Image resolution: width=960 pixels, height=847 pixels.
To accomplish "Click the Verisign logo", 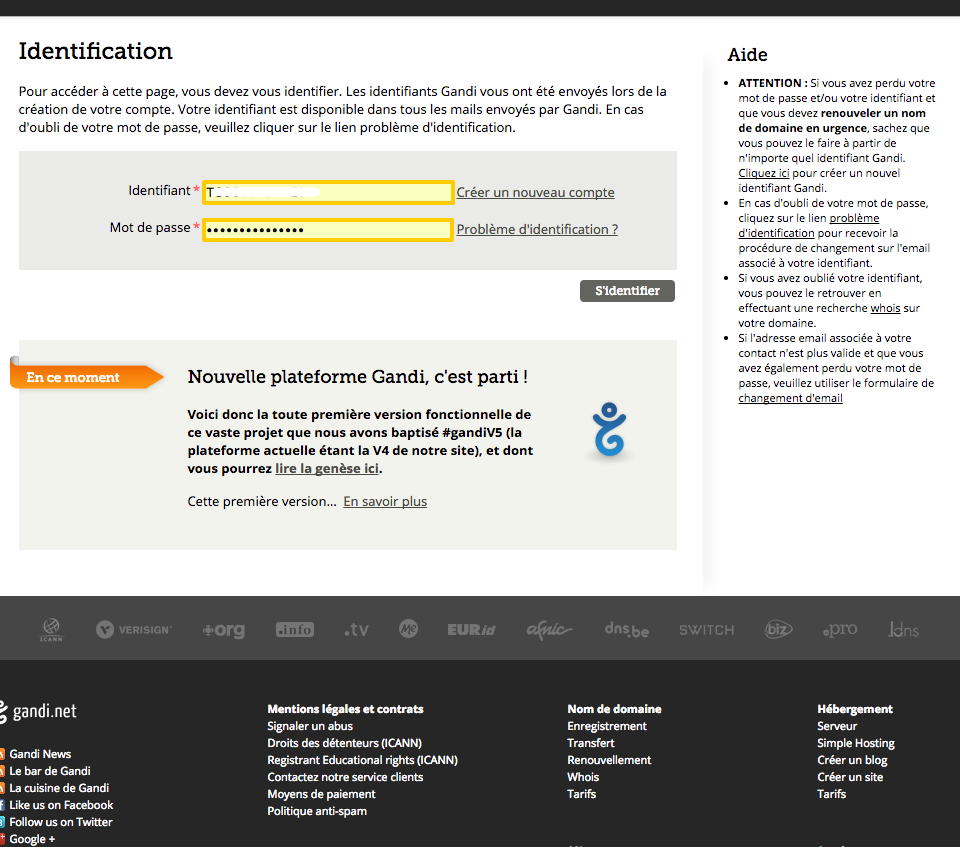I will point(134,630).
